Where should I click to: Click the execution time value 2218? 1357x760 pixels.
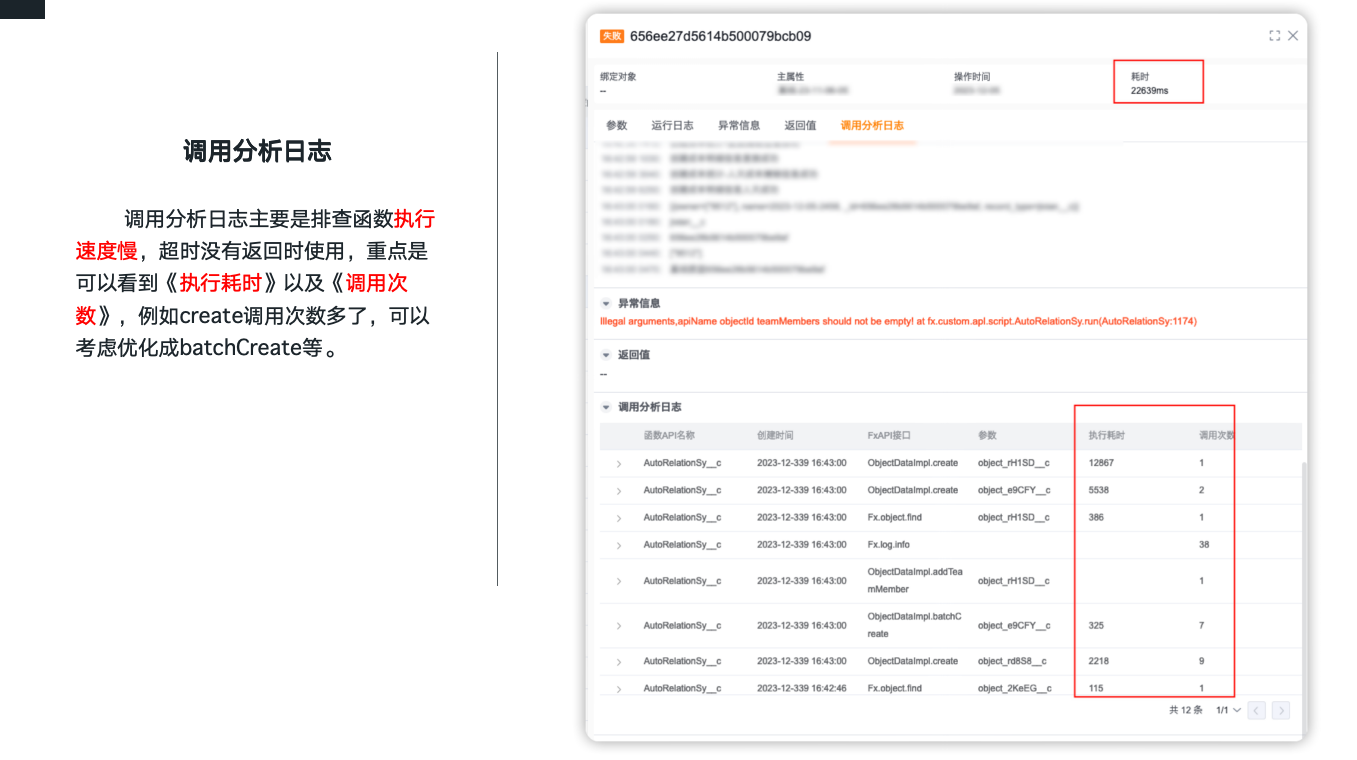[x=1099, y=662]
